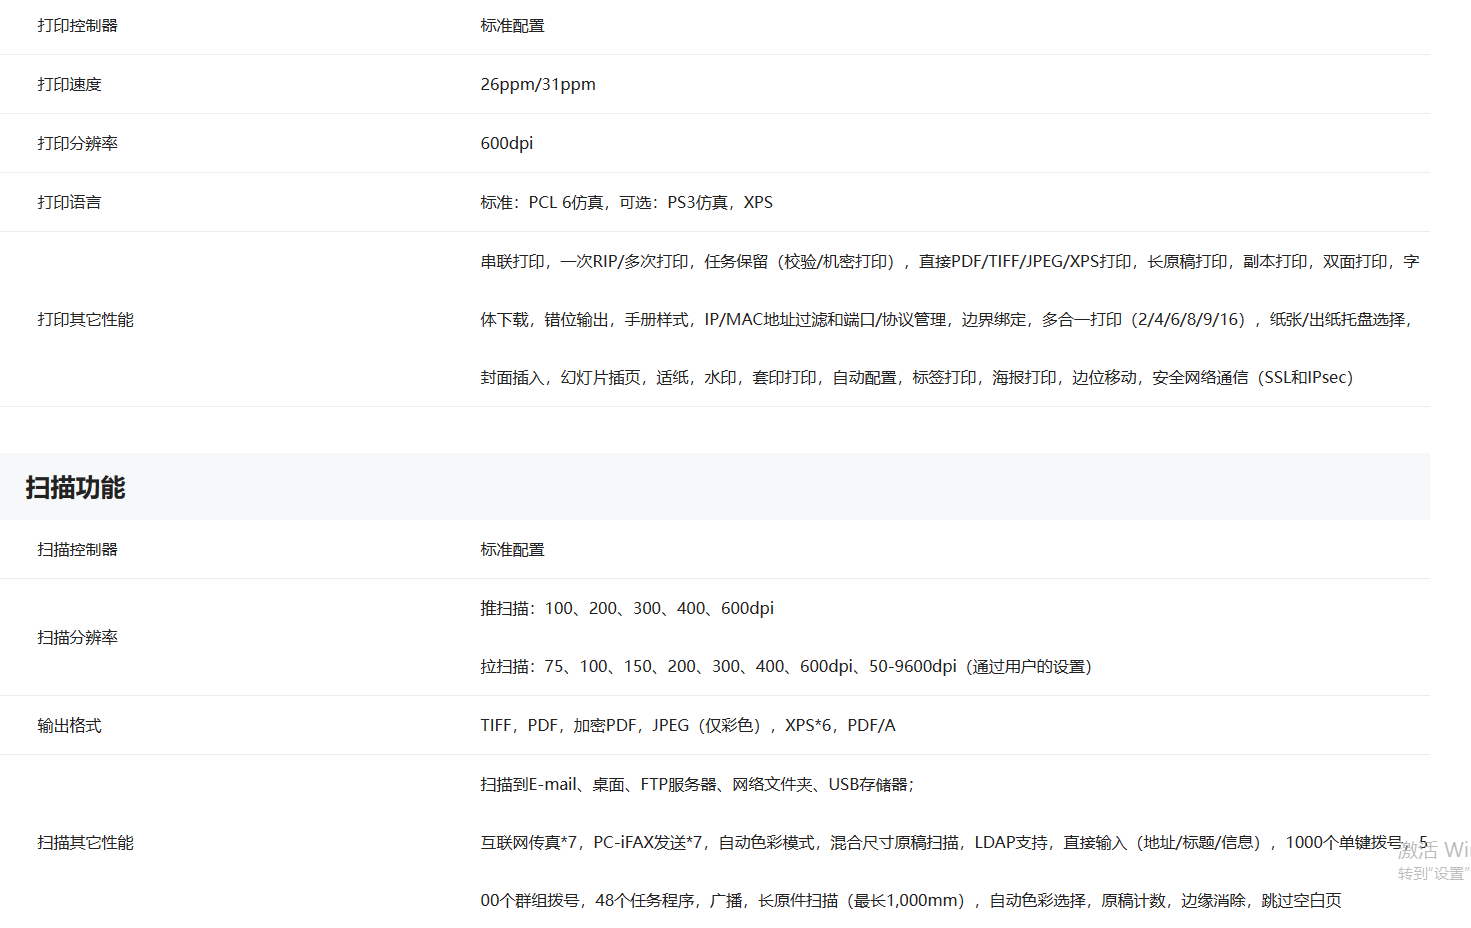Click the 打印控制器 row label
1471x928 pixels.
click(x=77, y=26)
